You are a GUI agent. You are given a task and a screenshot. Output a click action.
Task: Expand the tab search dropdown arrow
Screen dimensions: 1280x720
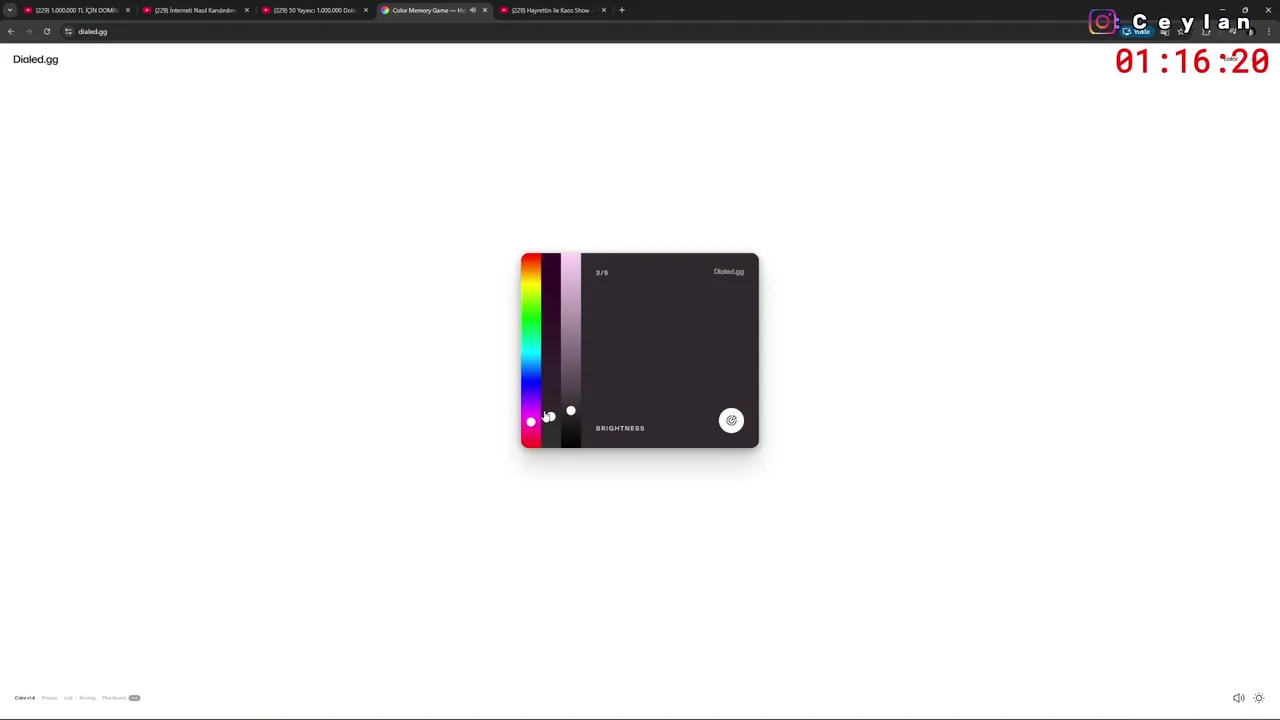pos(9,10)
